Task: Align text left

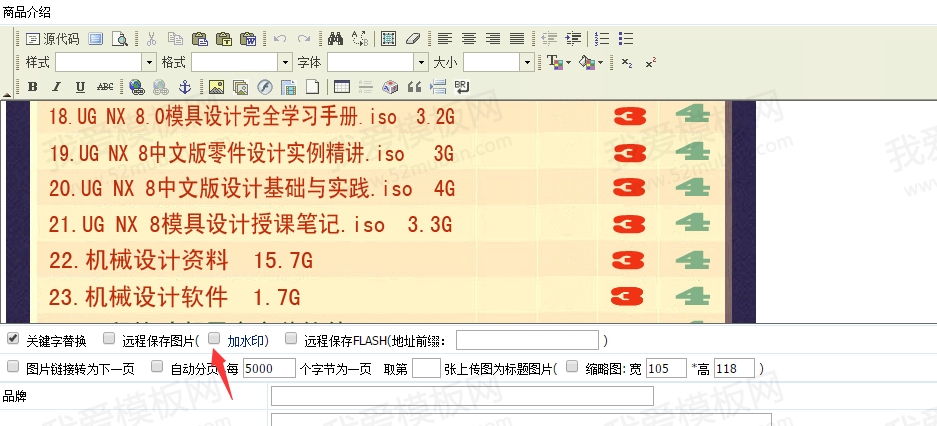Action: tap(444, 39)
